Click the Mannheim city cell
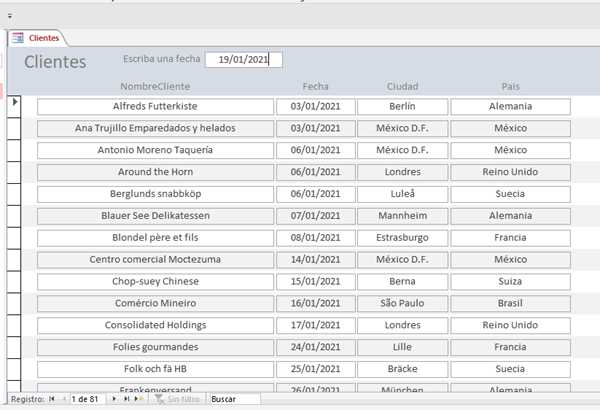600x410 pixels. coord(403,216)
